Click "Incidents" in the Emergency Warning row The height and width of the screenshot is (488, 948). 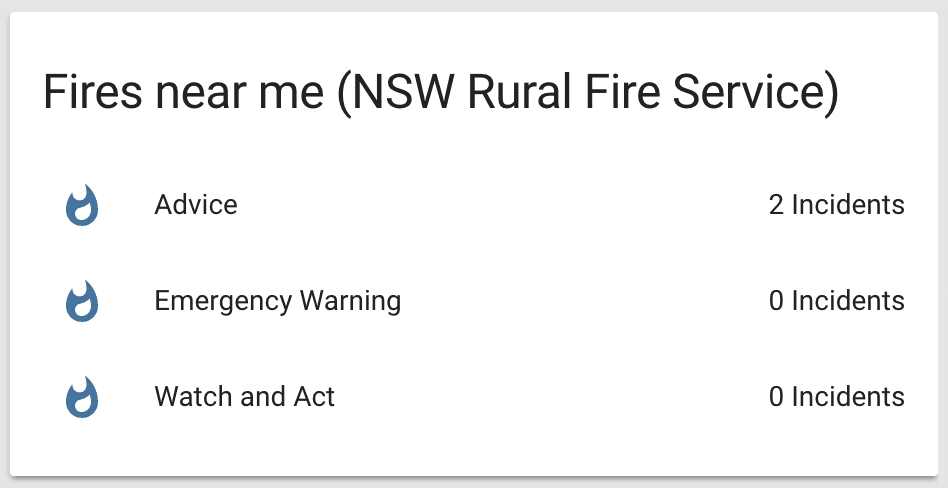click(x=848, y=301)
